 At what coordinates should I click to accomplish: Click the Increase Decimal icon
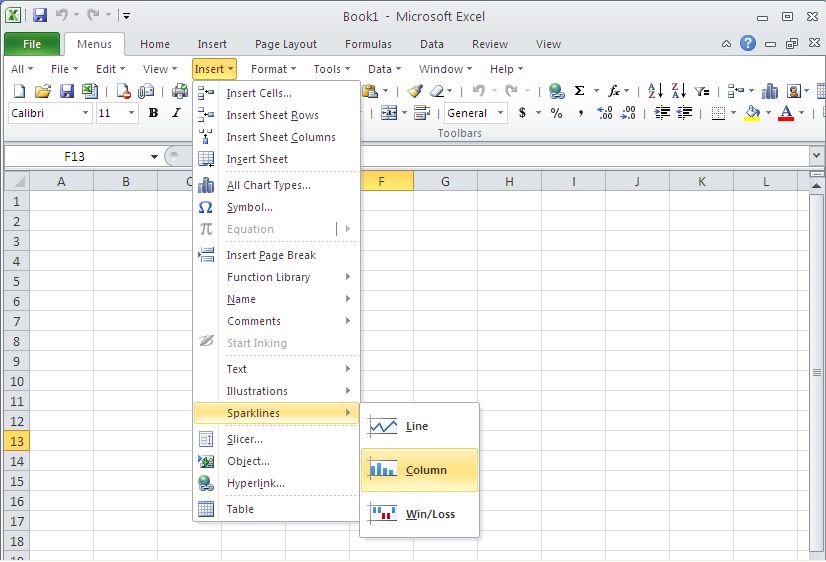(x=603, y=113)
